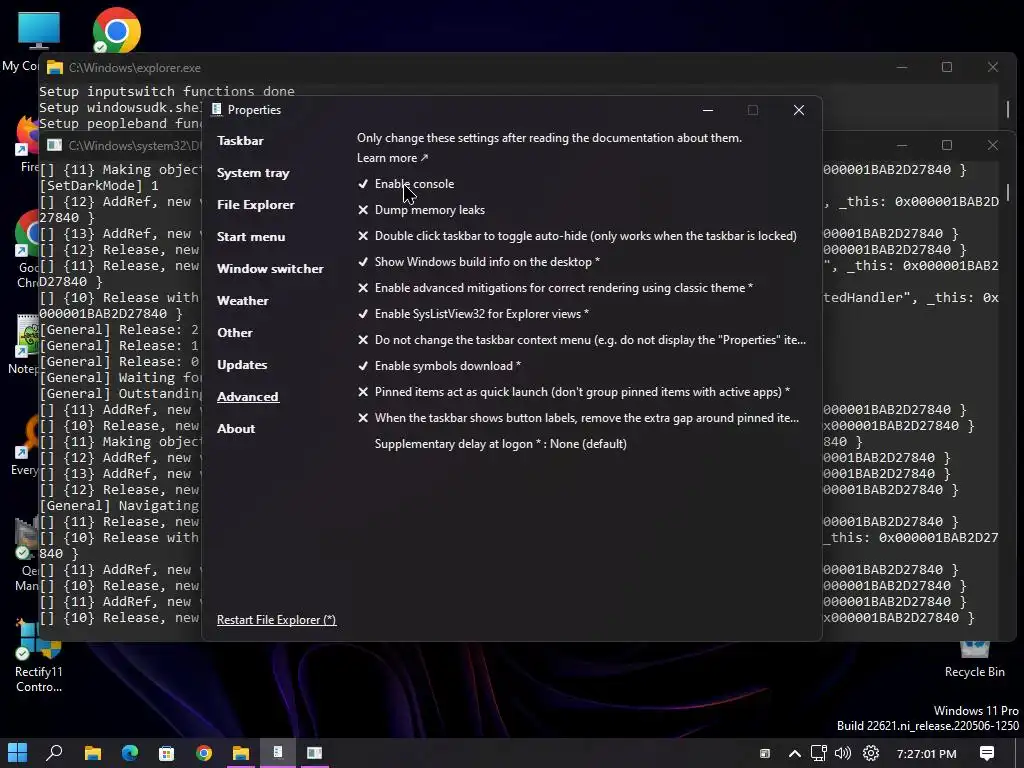Enable advanced mitigations for classic theme
Viewport: 1024px width, 768px height.
tap(555, 288)
